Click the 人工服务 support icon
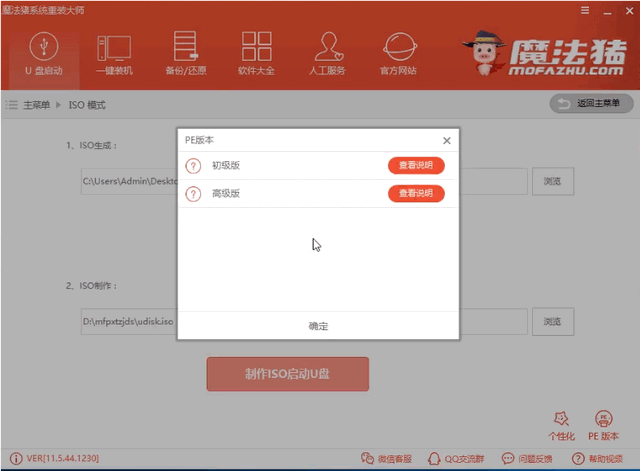 point(329,53)
